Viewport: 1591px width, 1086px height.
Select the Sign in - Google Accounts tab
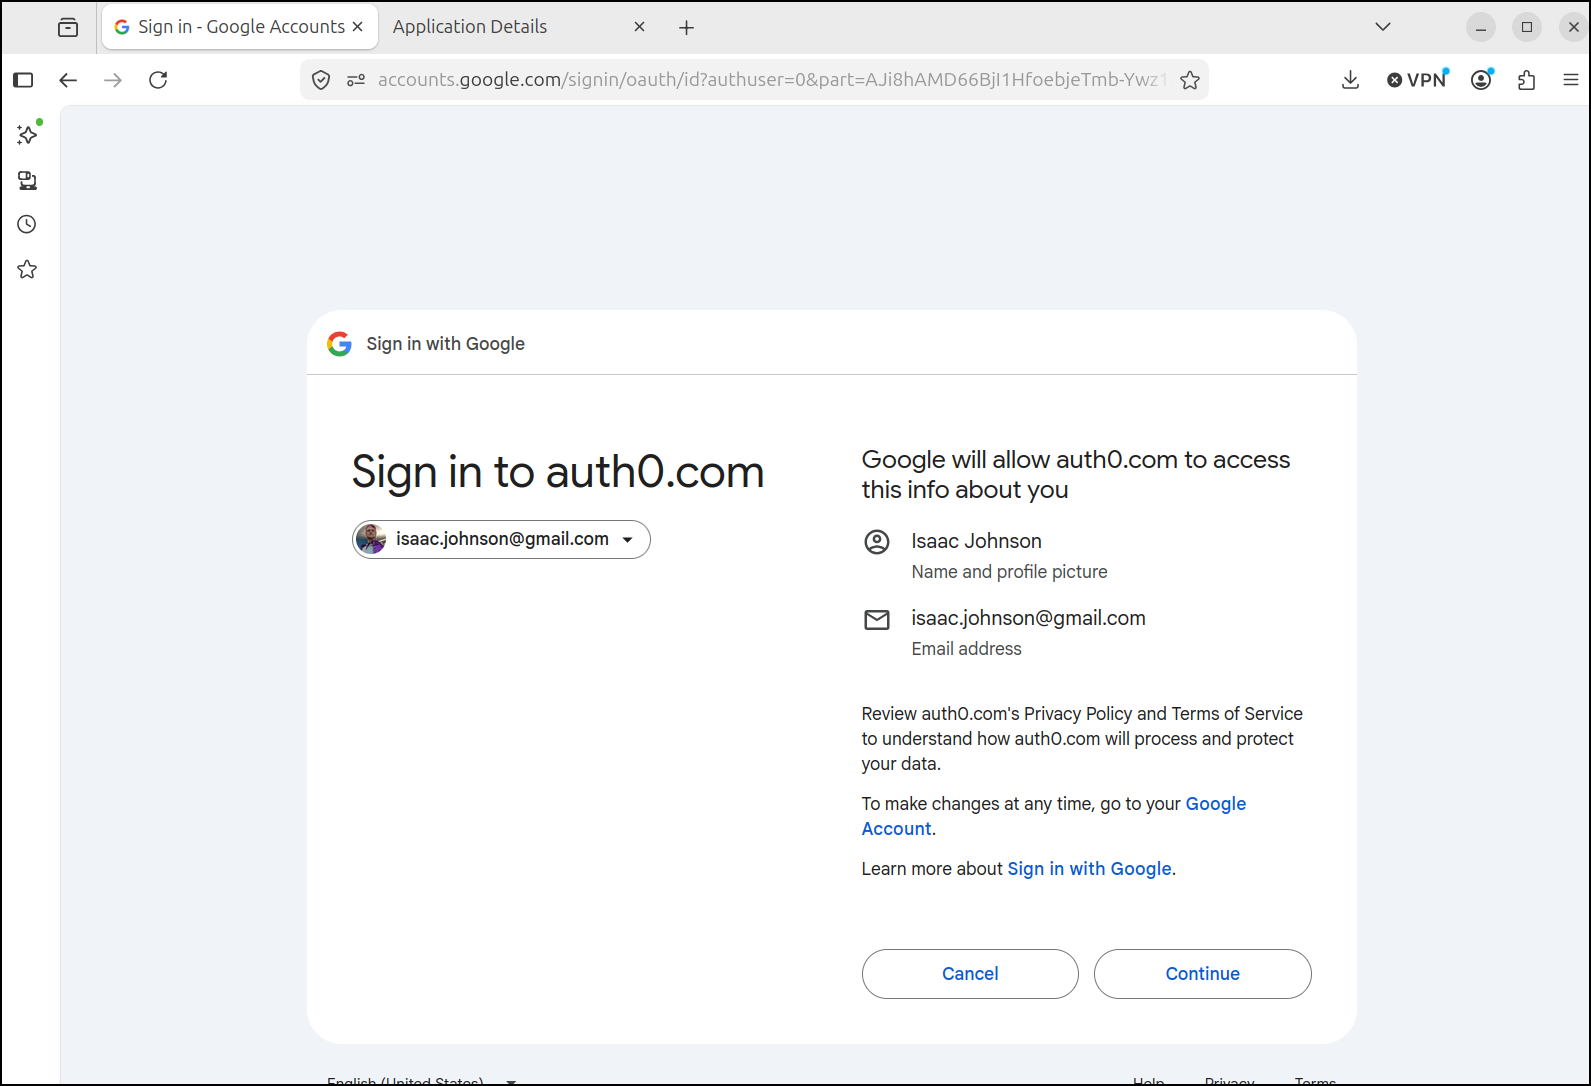[240, 27]
